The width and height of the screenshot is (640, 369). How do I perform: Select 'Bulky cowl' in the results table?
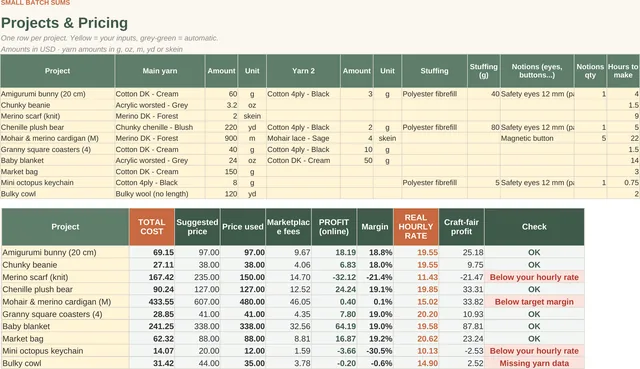point(65,363)
